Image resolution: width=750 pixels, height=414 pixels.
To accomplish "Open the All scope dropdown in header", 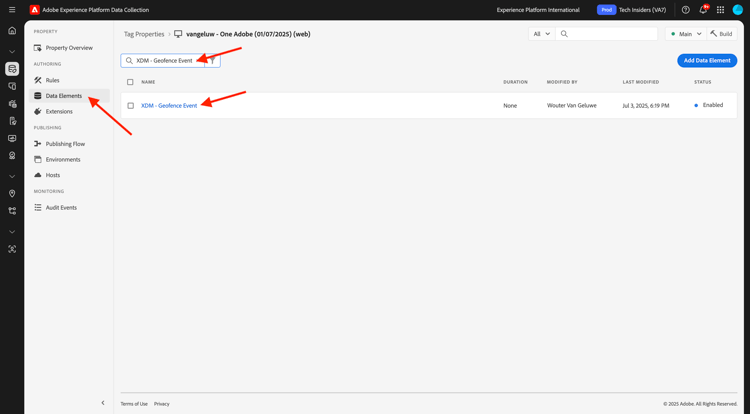I will 541,34.
